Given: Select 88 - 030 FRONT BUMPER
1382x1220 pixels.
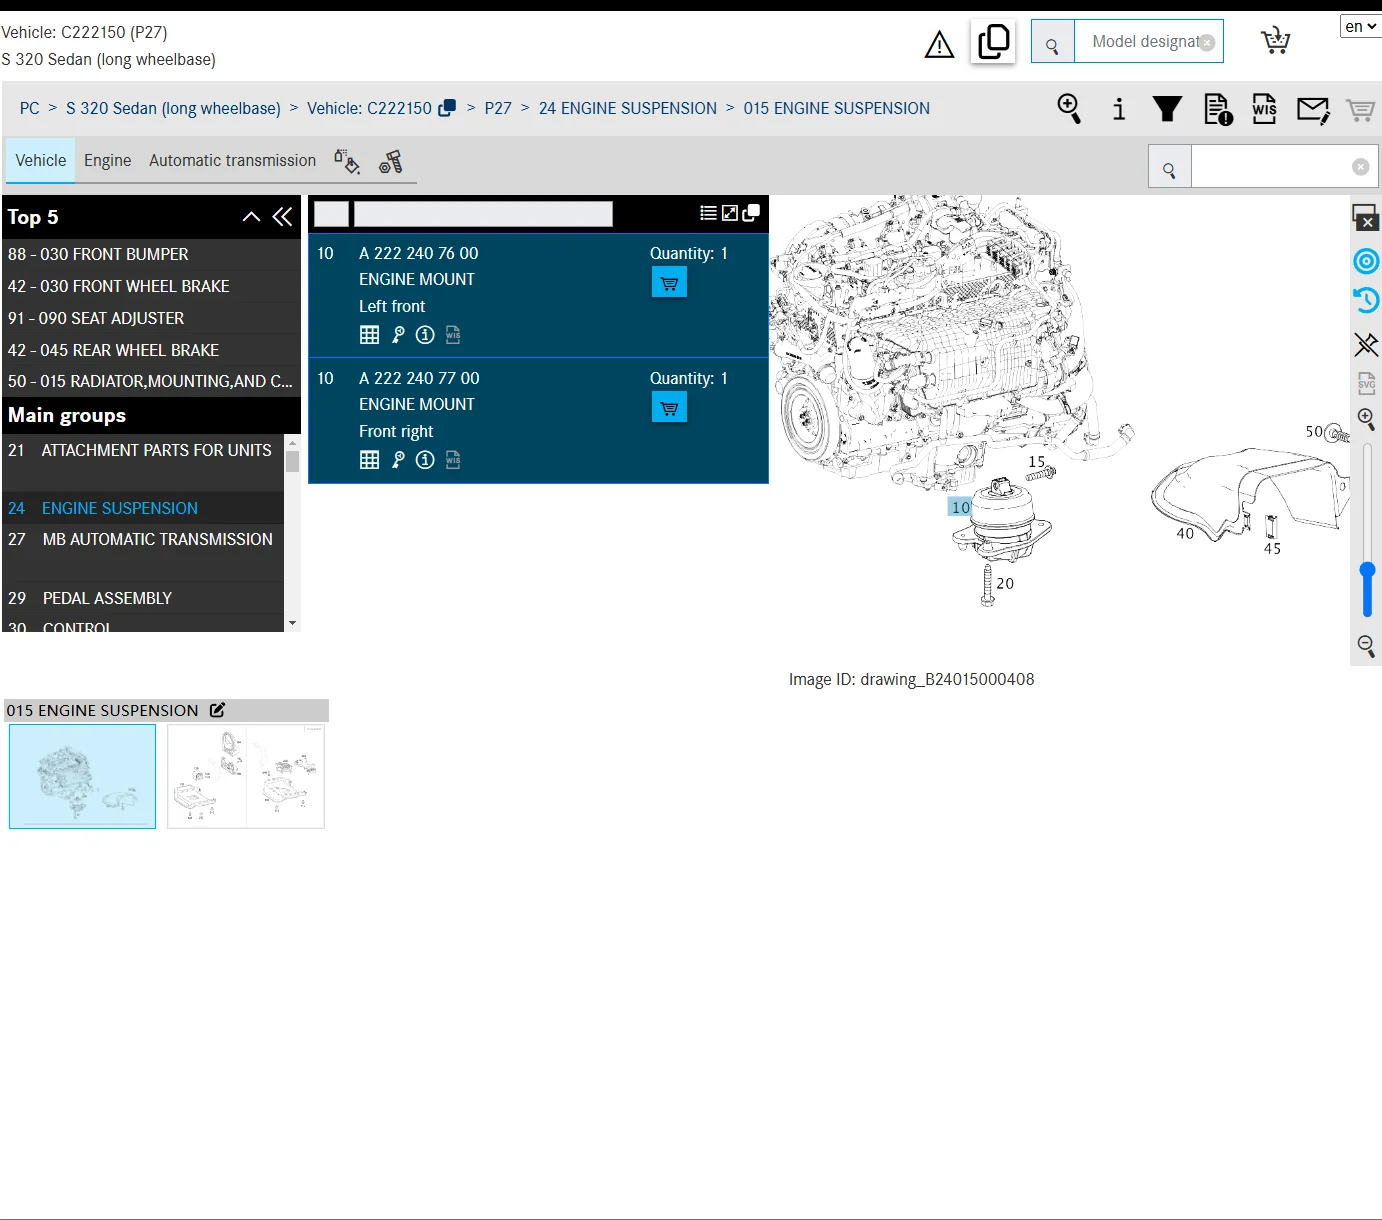Looking at the screenshot, I should [152, 254].
